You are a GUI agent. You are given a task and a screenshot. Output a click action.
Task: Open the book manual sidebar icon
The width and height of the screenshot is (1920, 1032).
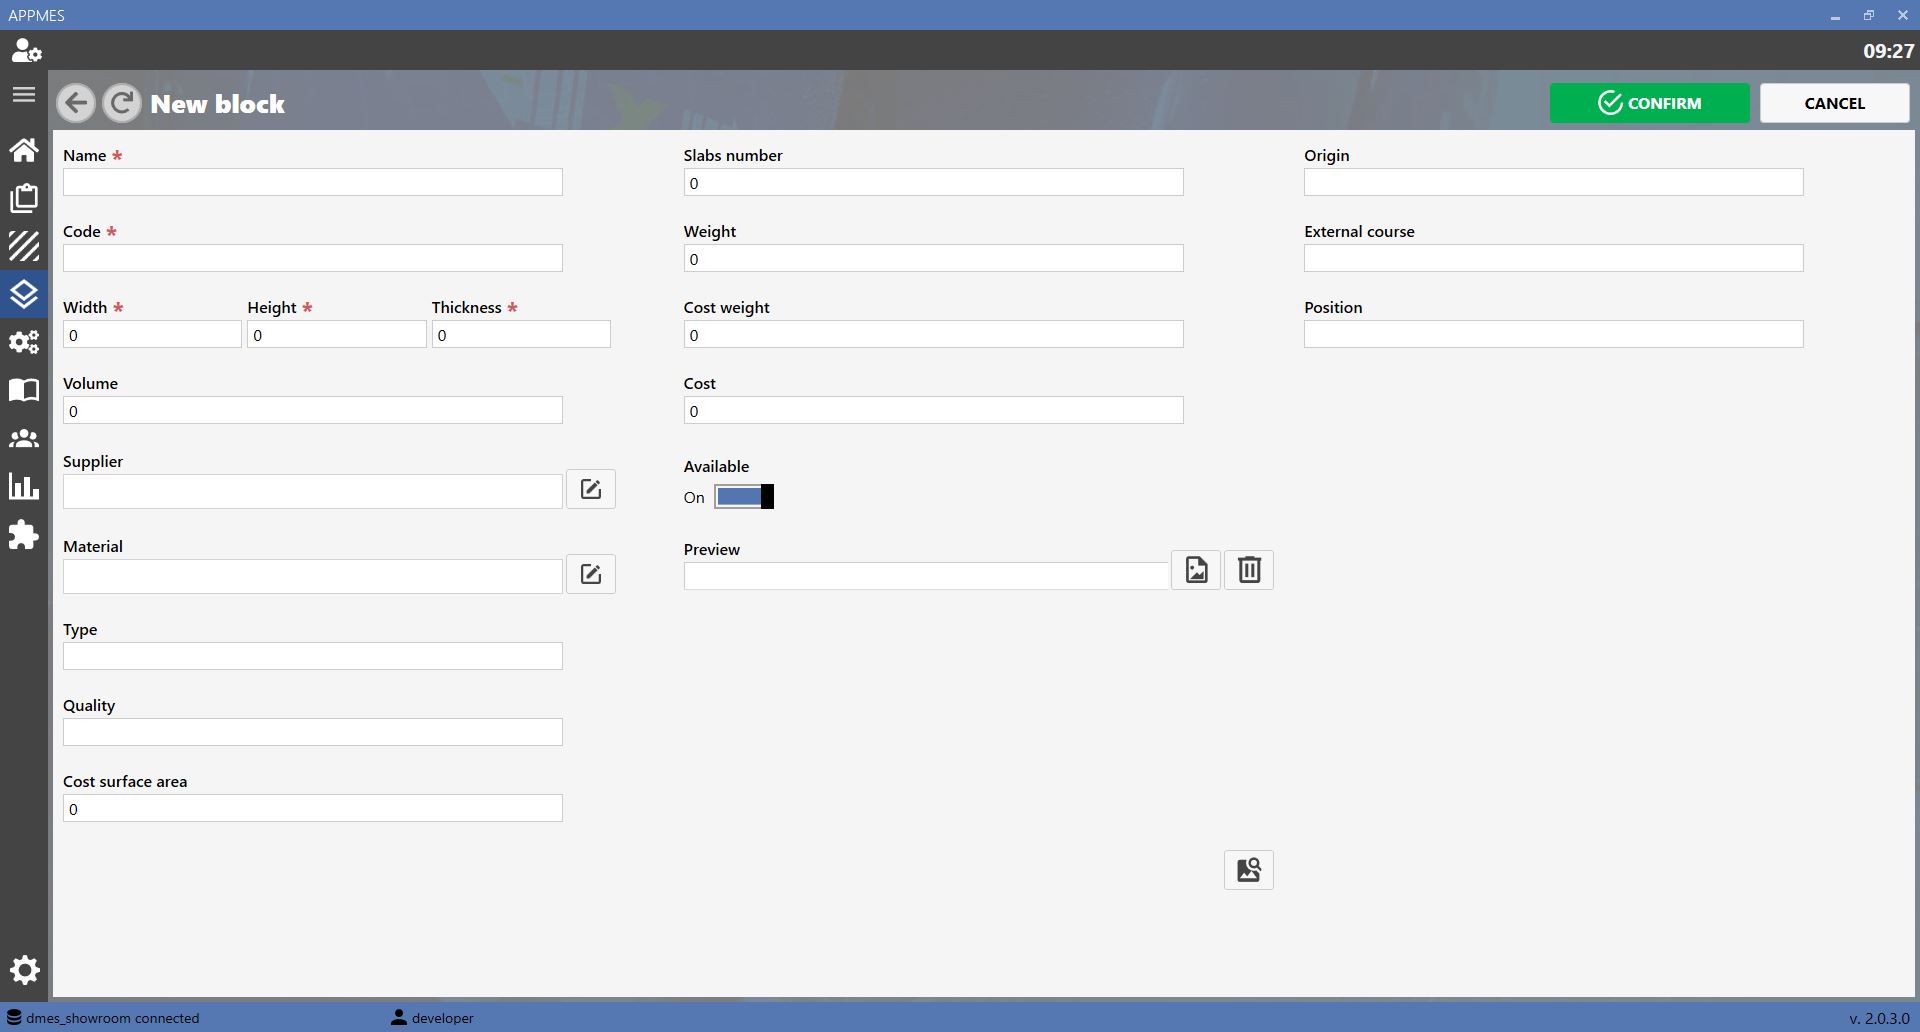(x=24, y=390)
